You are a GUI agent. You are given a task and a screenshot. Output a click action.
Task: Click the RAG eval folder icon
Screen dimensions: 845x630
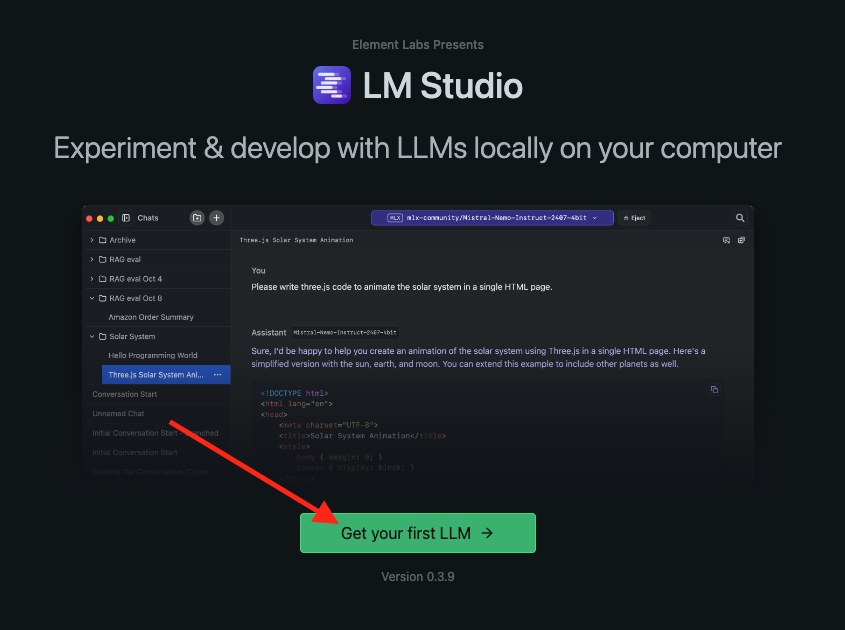(102, 259)
